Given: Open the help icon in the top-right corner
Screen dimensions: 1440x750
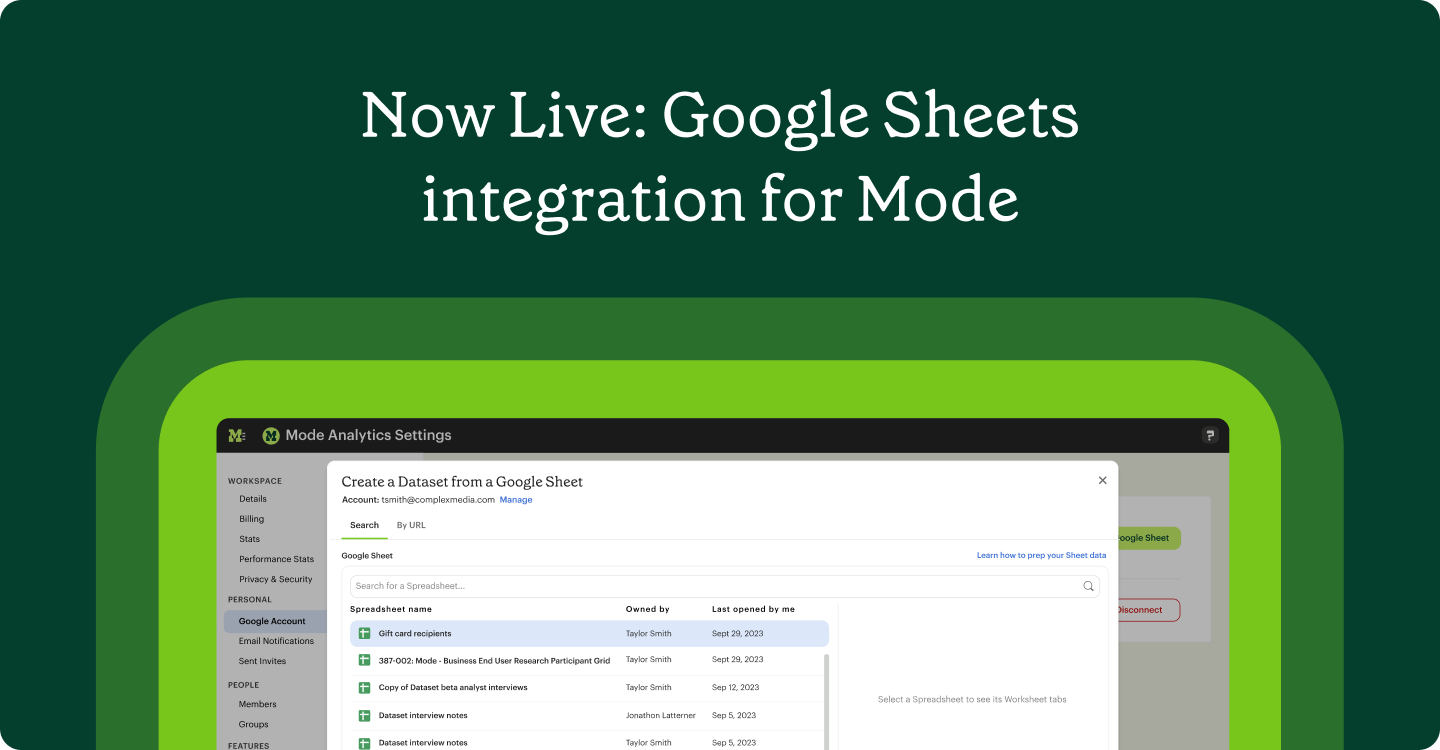Looking at the screenshot, I should pyautogui.click(x=1209, y=435).
